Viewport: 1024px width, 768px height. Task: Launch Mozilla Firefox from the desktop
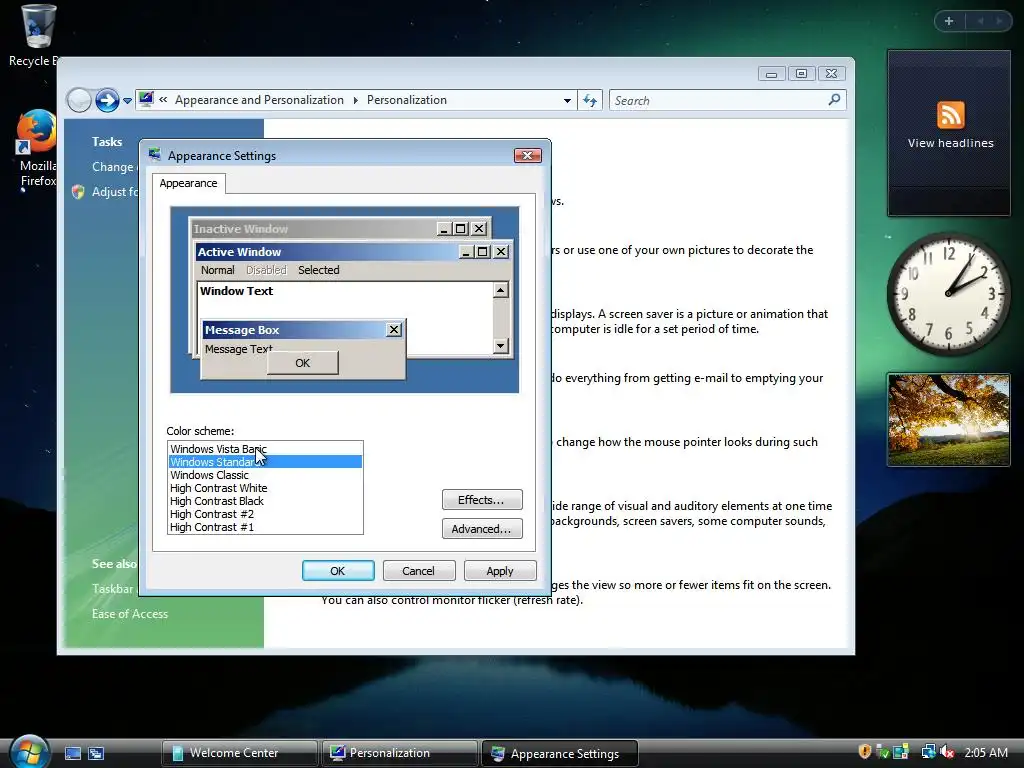click(x=37, y=149)
